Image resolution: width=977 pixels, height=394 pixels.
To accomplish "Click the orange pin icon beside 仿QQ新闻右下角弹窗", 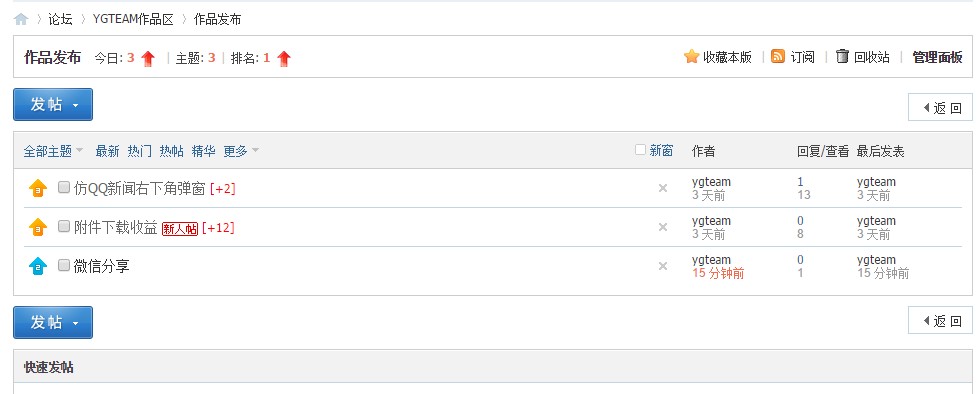I will click(38, 188).
